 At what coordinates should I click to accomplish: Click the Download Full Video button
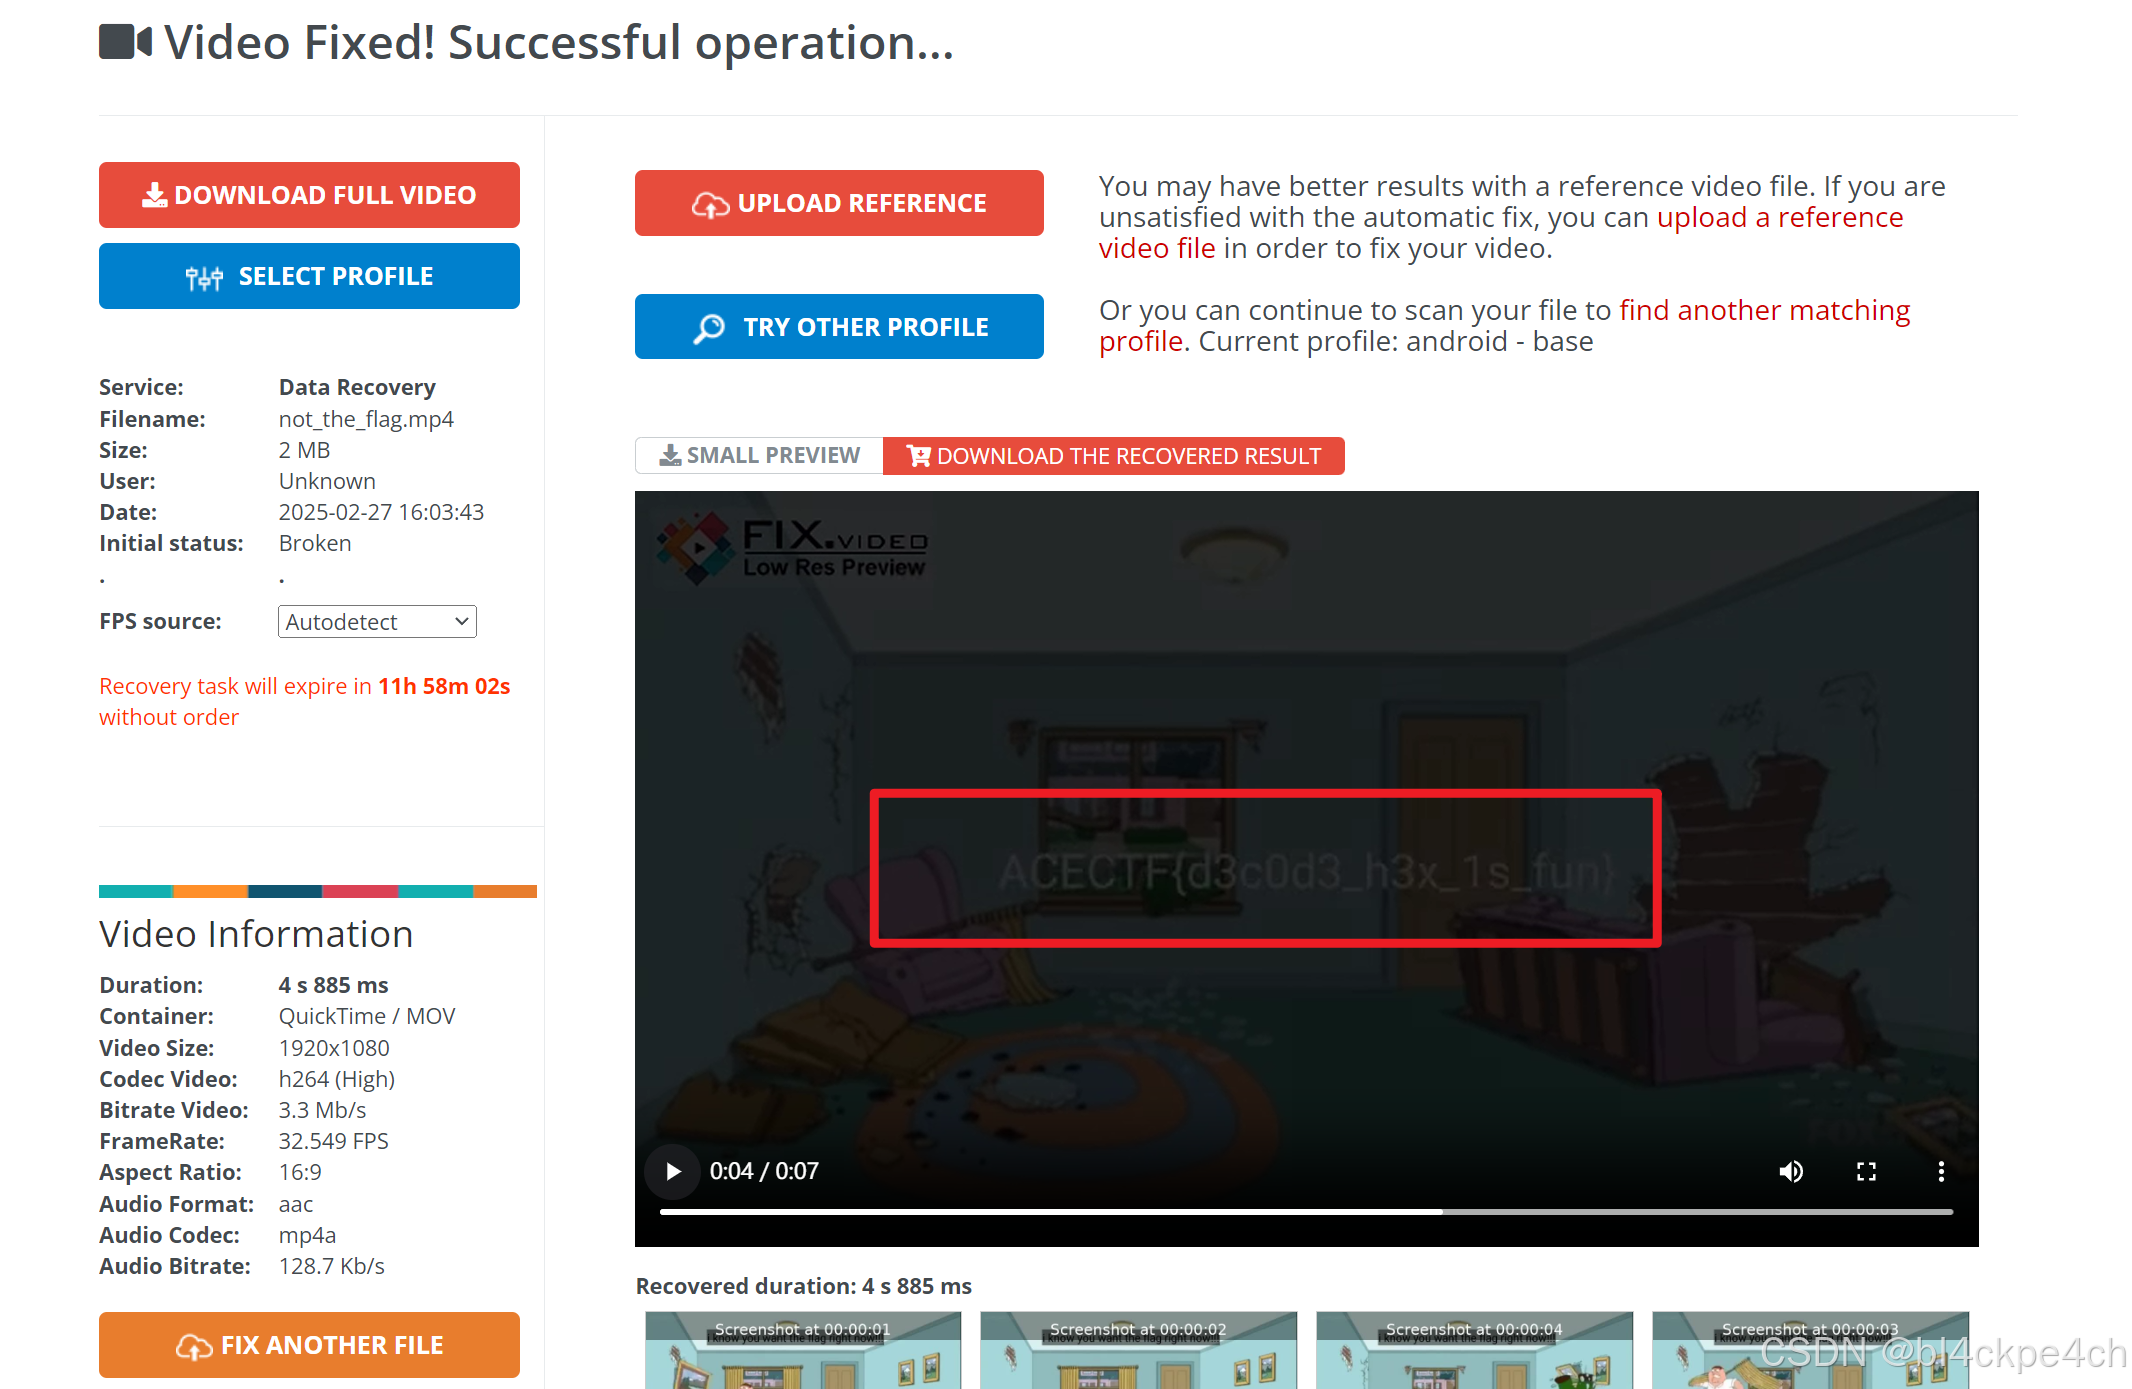click(x=309, y=195)
